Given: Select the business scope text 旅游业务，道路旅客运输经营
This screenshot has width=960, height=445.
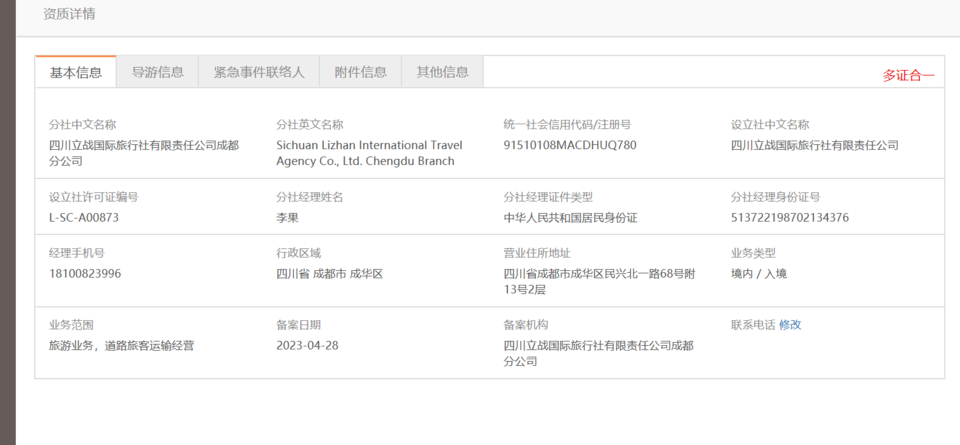Looking at the screenshot, I should pos(122,345).
